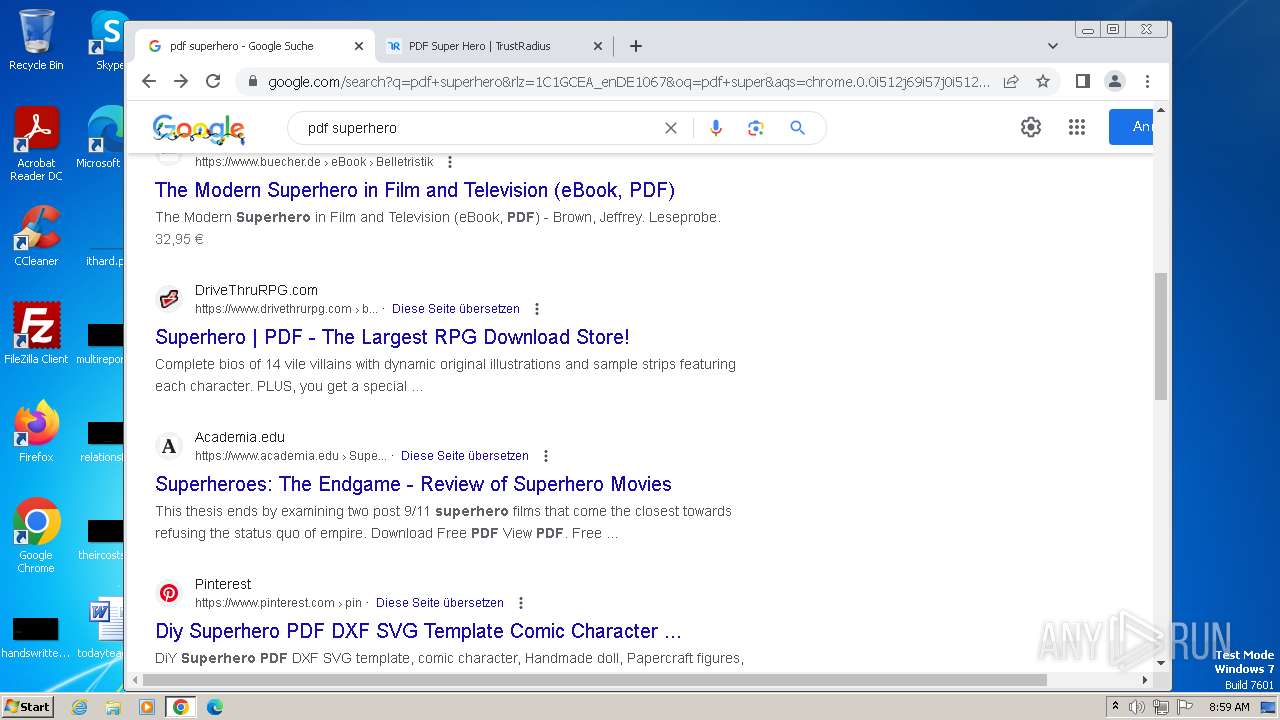Click Diese Seite übersetzen for Academia.edu
1280x720 pixels.
coord(465,456)
